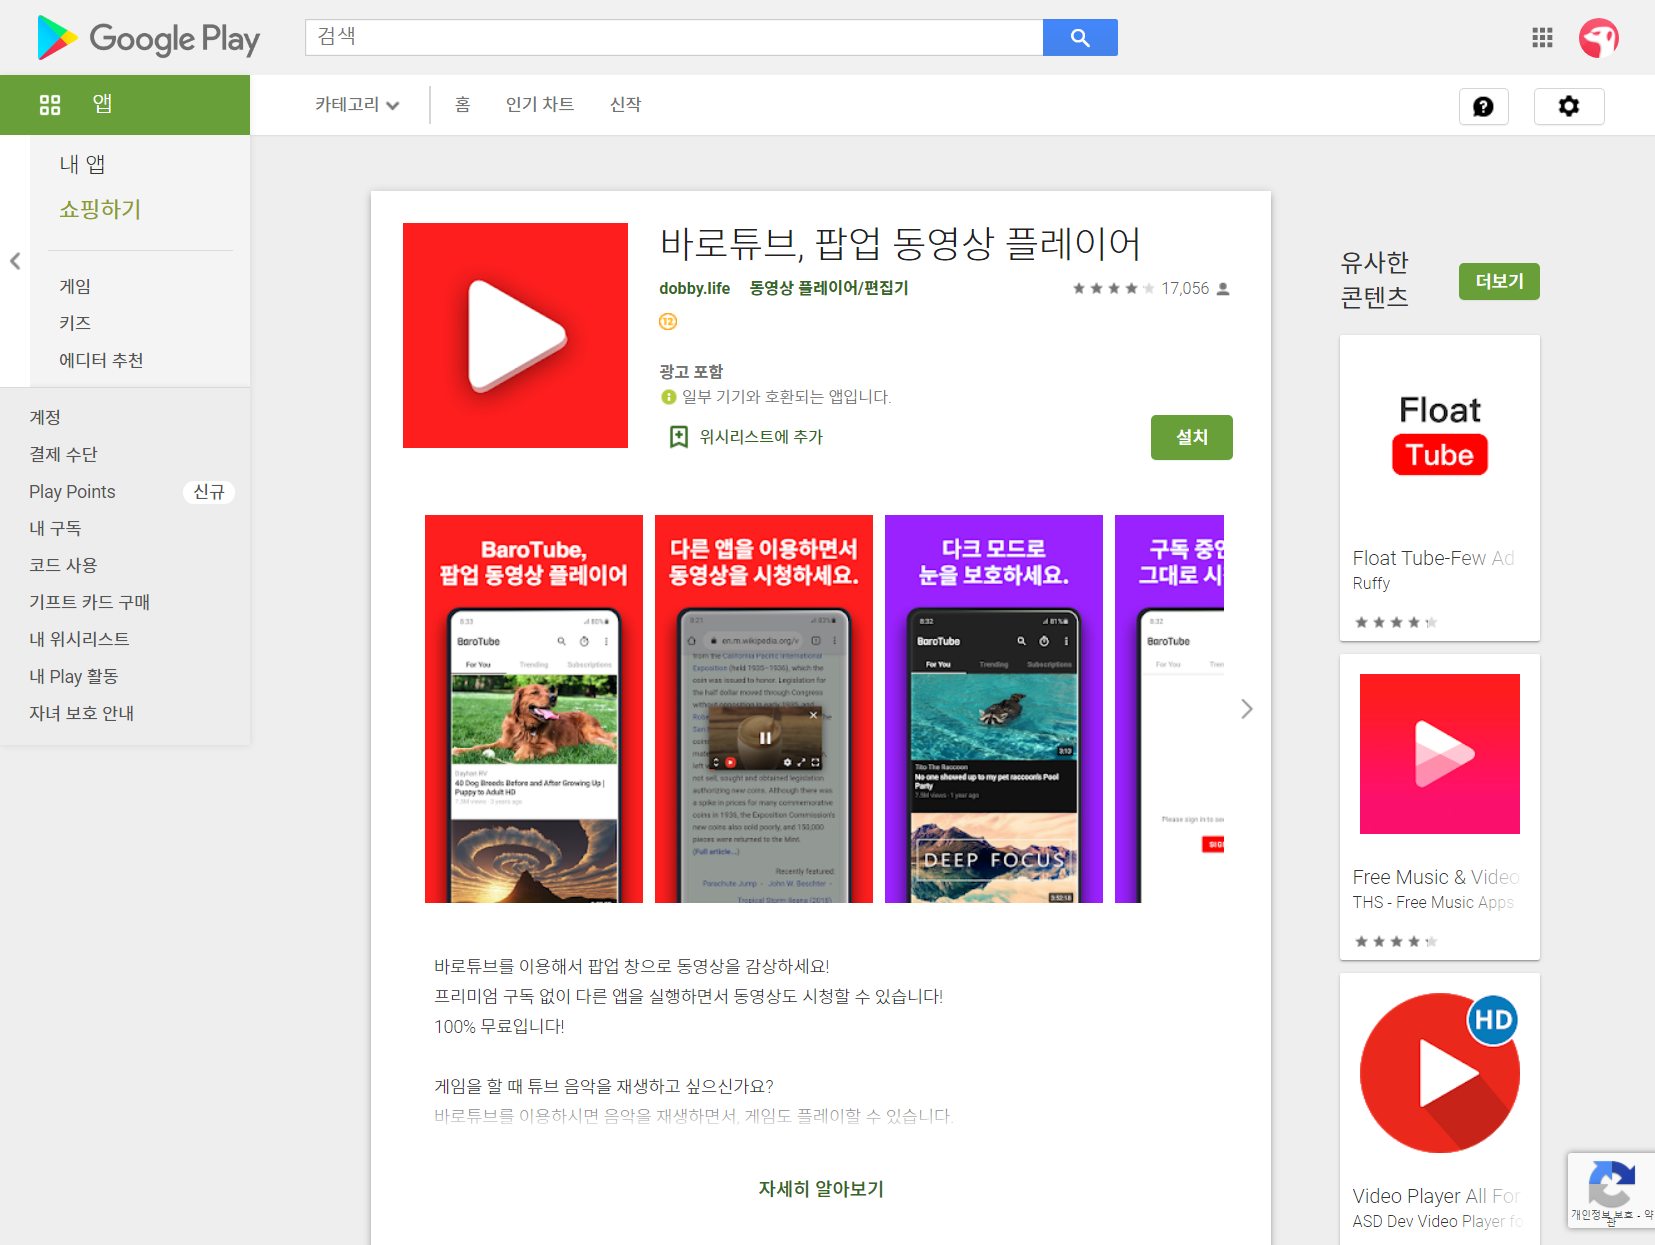Expand the 카테고리 dropdown
This screenshot has height=1245, width=1655.
[x=357, y=105]
